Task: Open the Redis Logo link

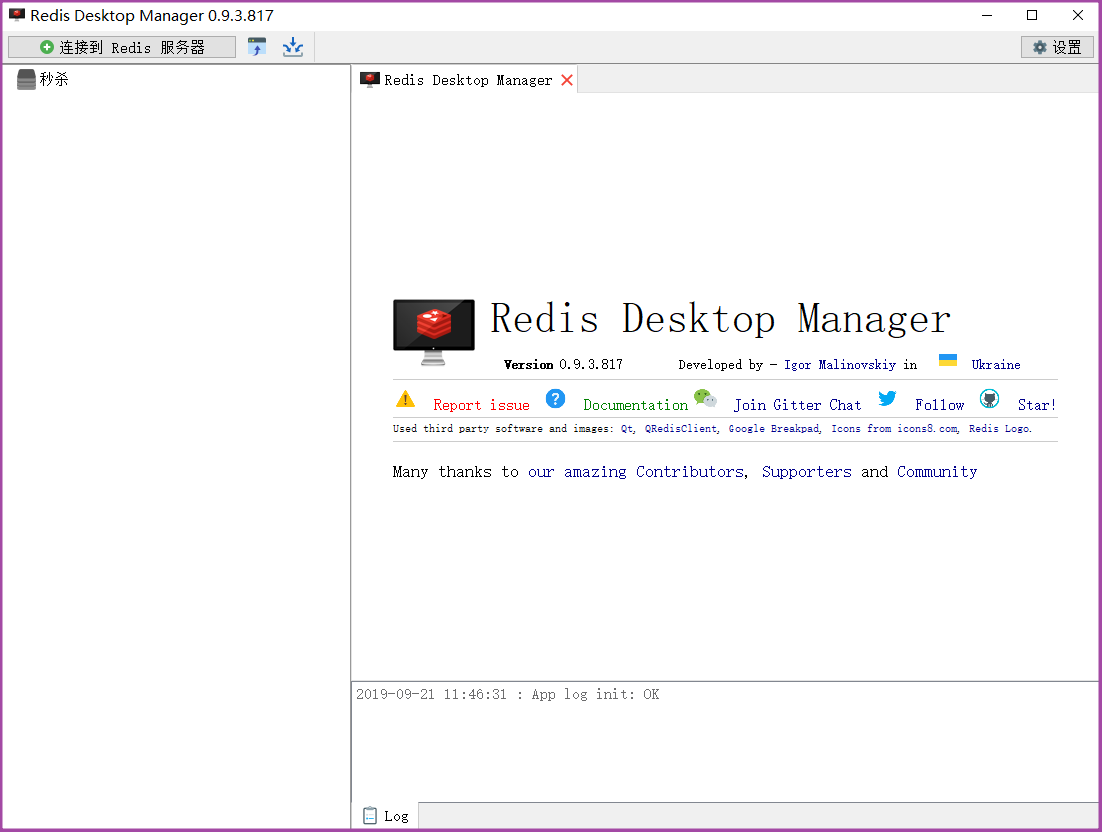Action: coord(999,429)
